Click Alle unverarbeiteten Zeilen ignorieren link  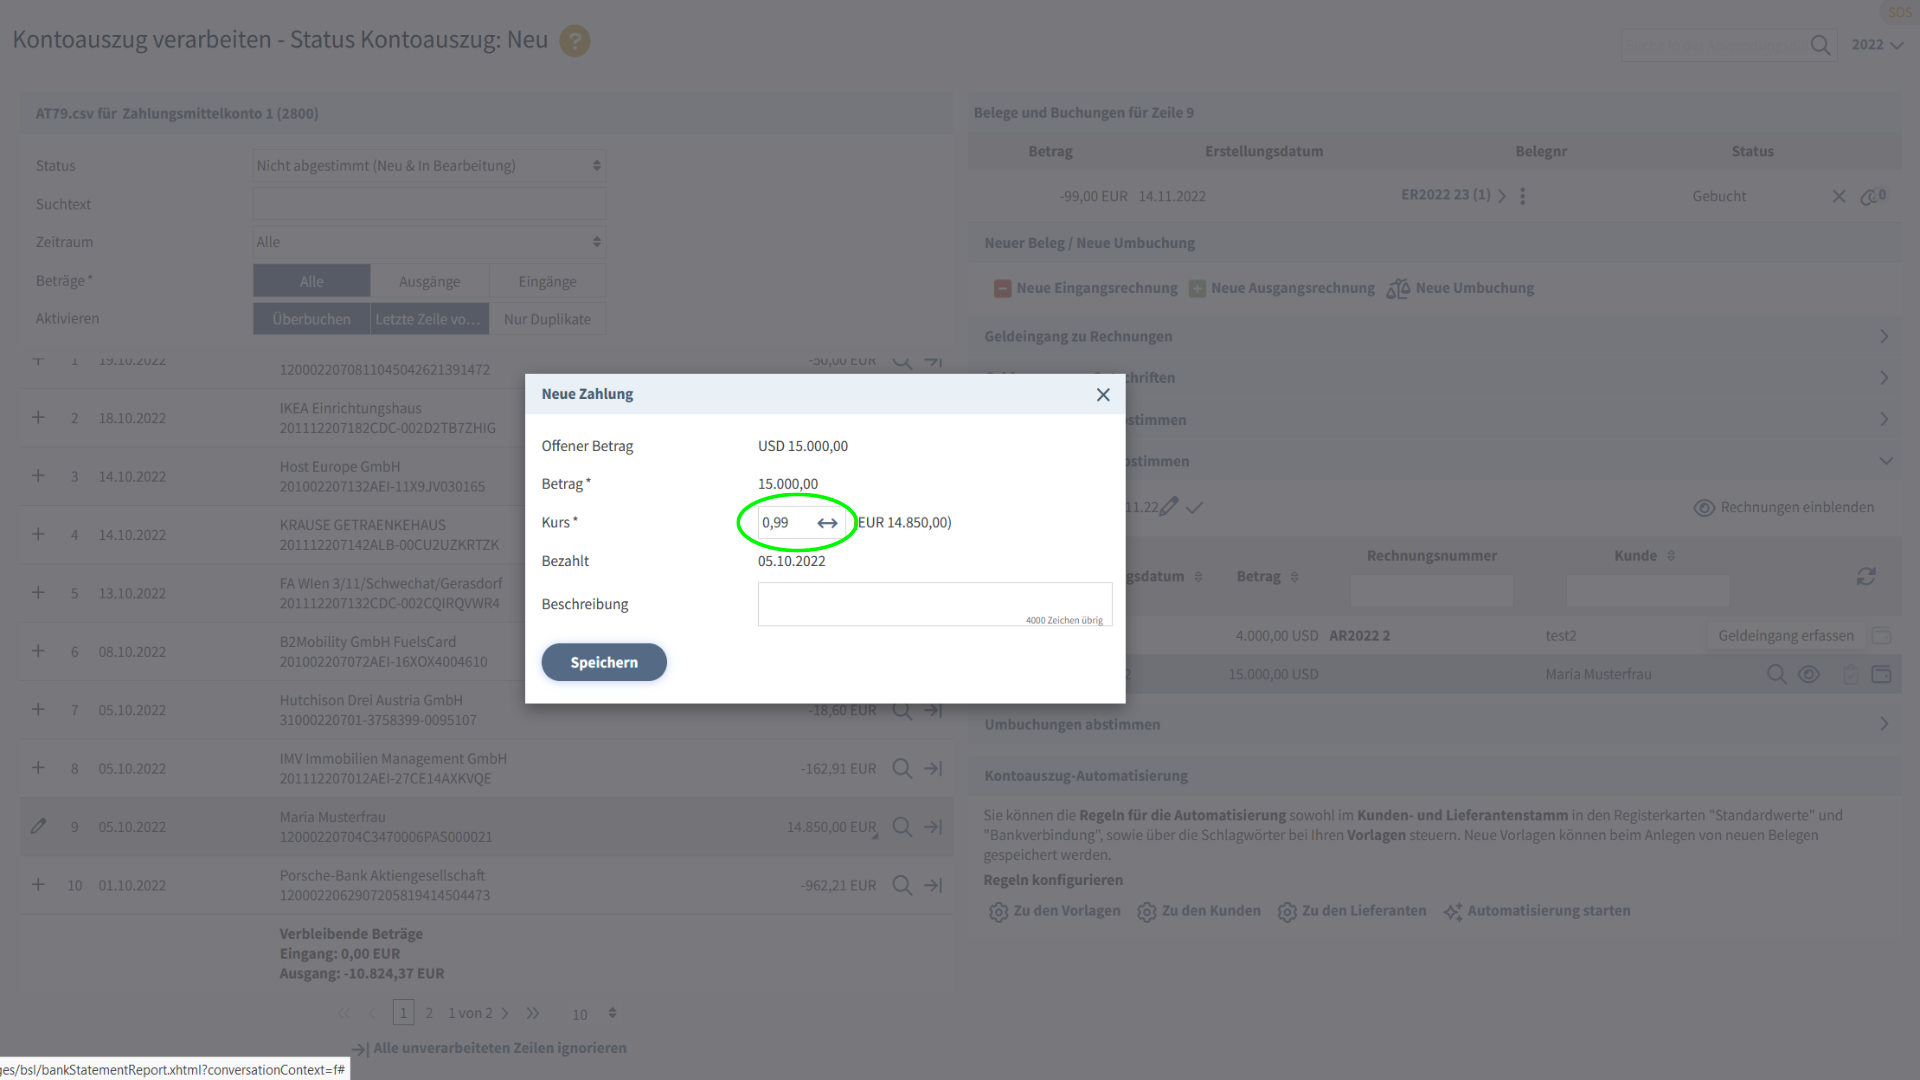[499, 1049]
